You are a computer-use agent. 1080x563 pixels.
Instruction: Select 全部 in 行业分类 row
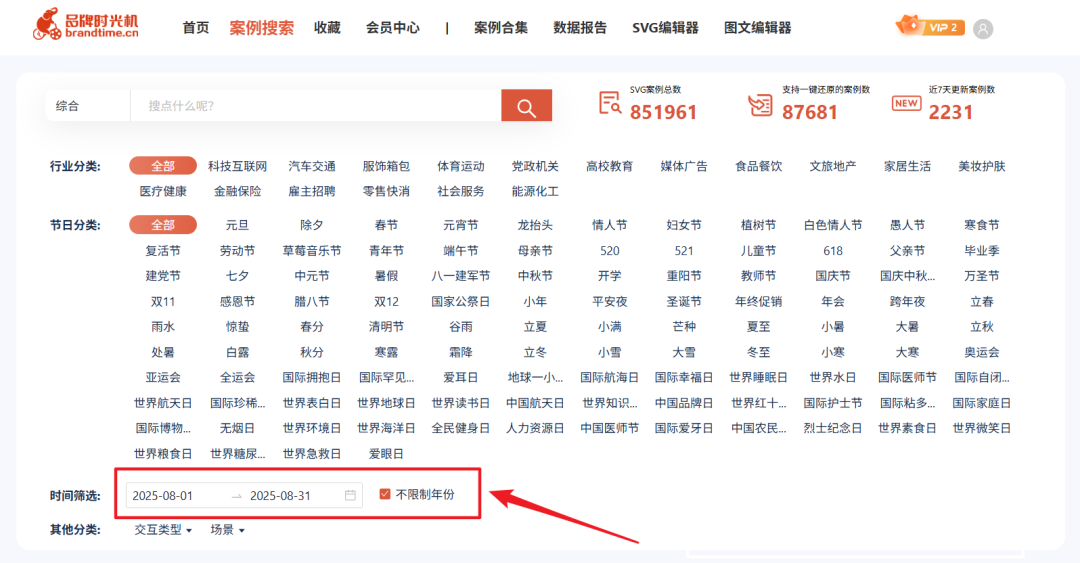click(163, 166)
